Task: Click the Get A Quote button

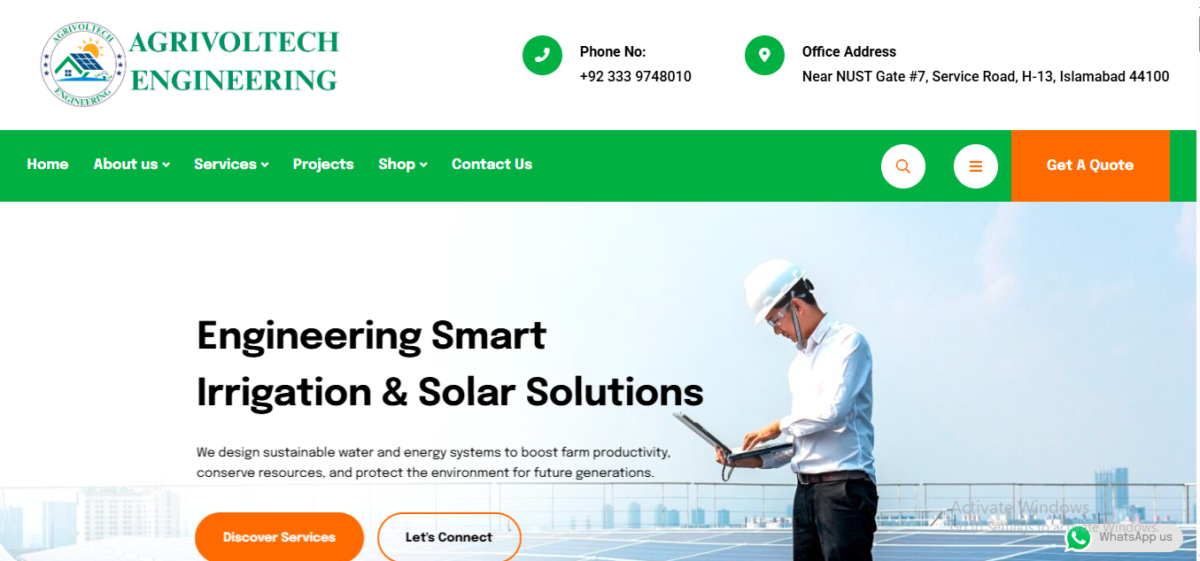Action: [x=1090, y=166]
